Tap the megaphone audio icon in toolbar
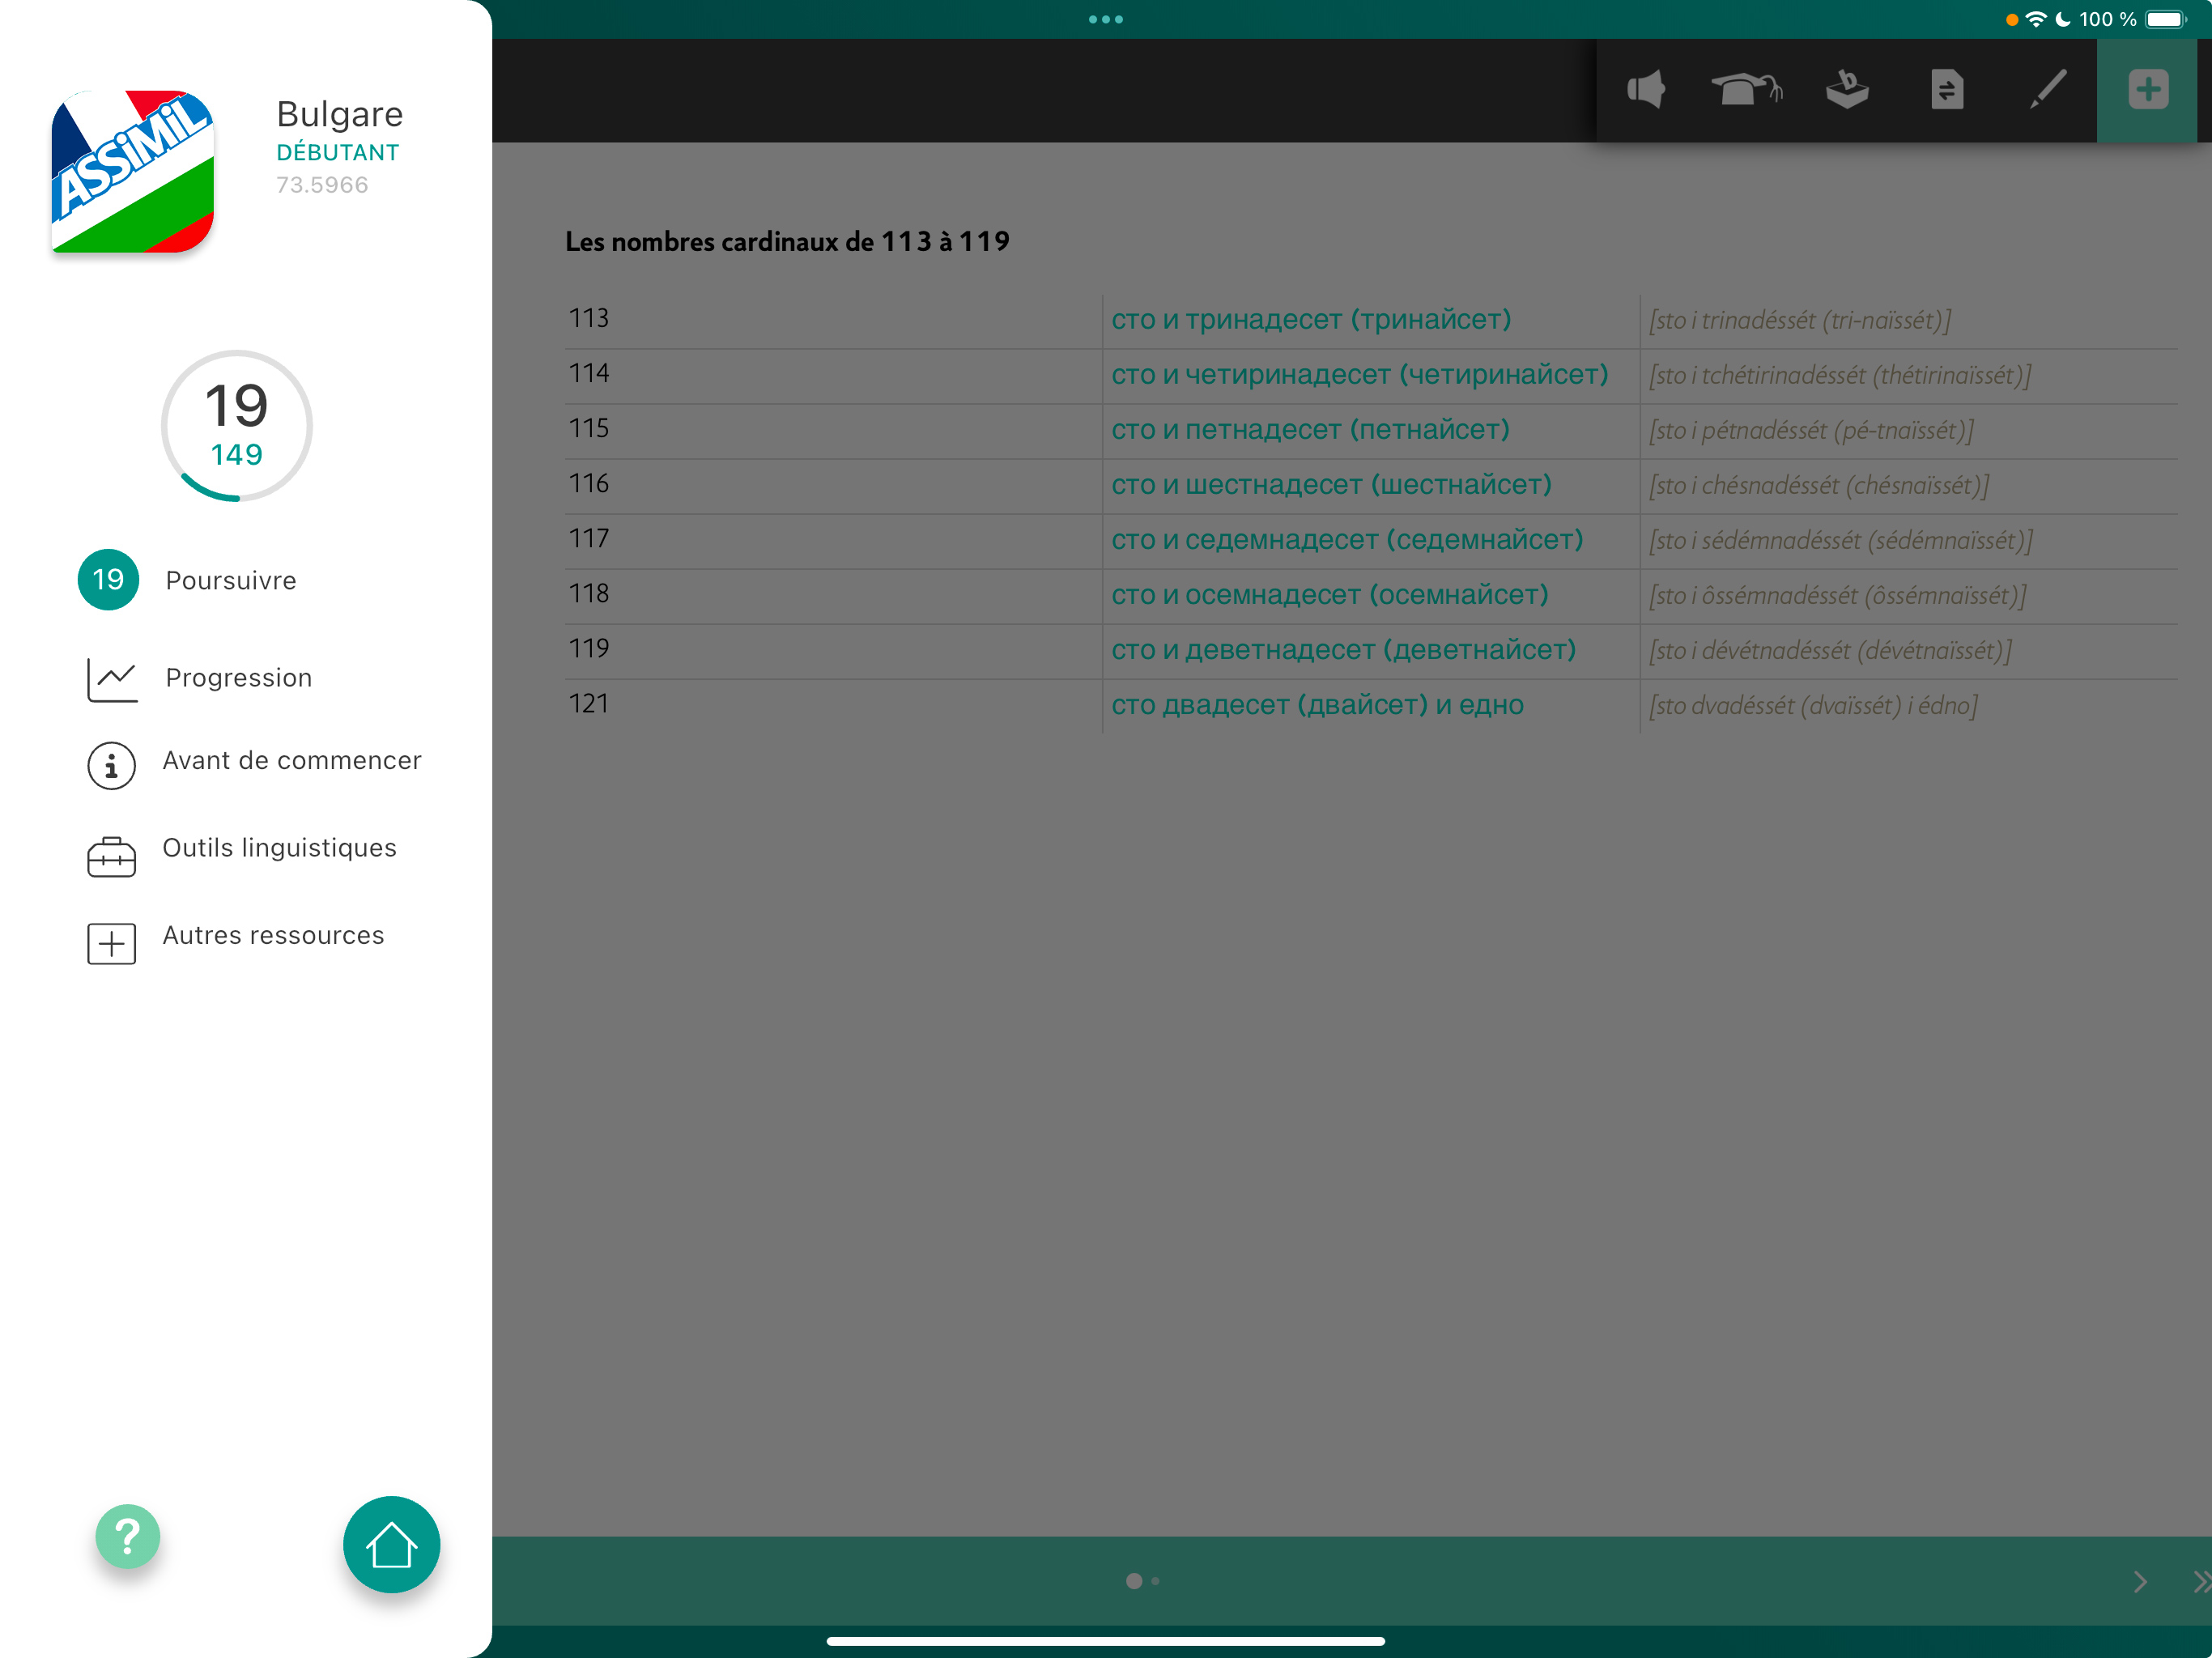 pos(1646,90)
